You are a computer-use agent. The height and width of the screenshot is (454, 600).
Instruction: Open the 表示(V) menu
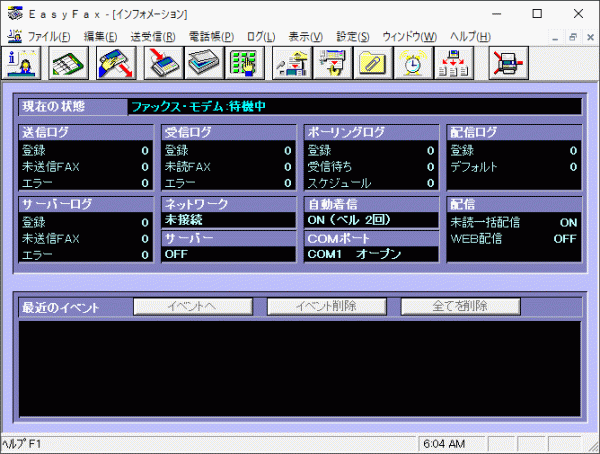(x=305, y=37)
